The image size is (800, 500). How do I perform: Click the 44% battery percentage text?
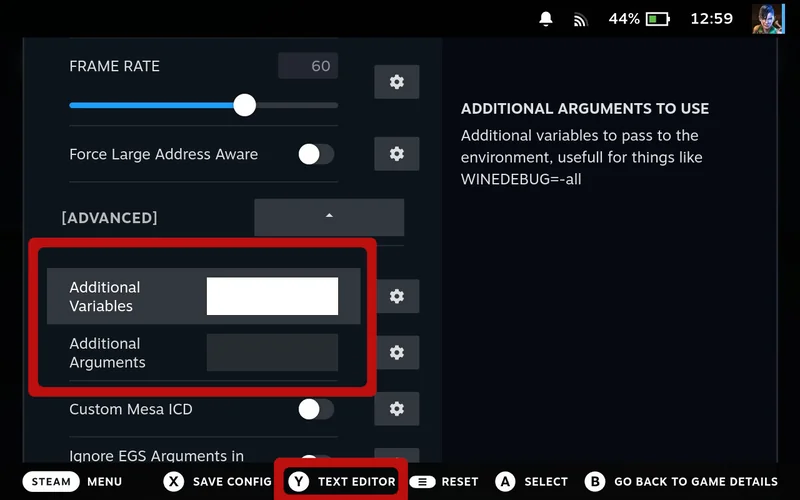coord(623,19)
